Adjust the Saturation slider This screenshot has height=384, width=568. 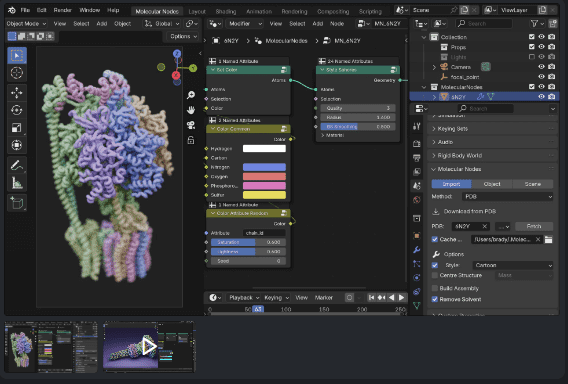[x=248, y=242]
